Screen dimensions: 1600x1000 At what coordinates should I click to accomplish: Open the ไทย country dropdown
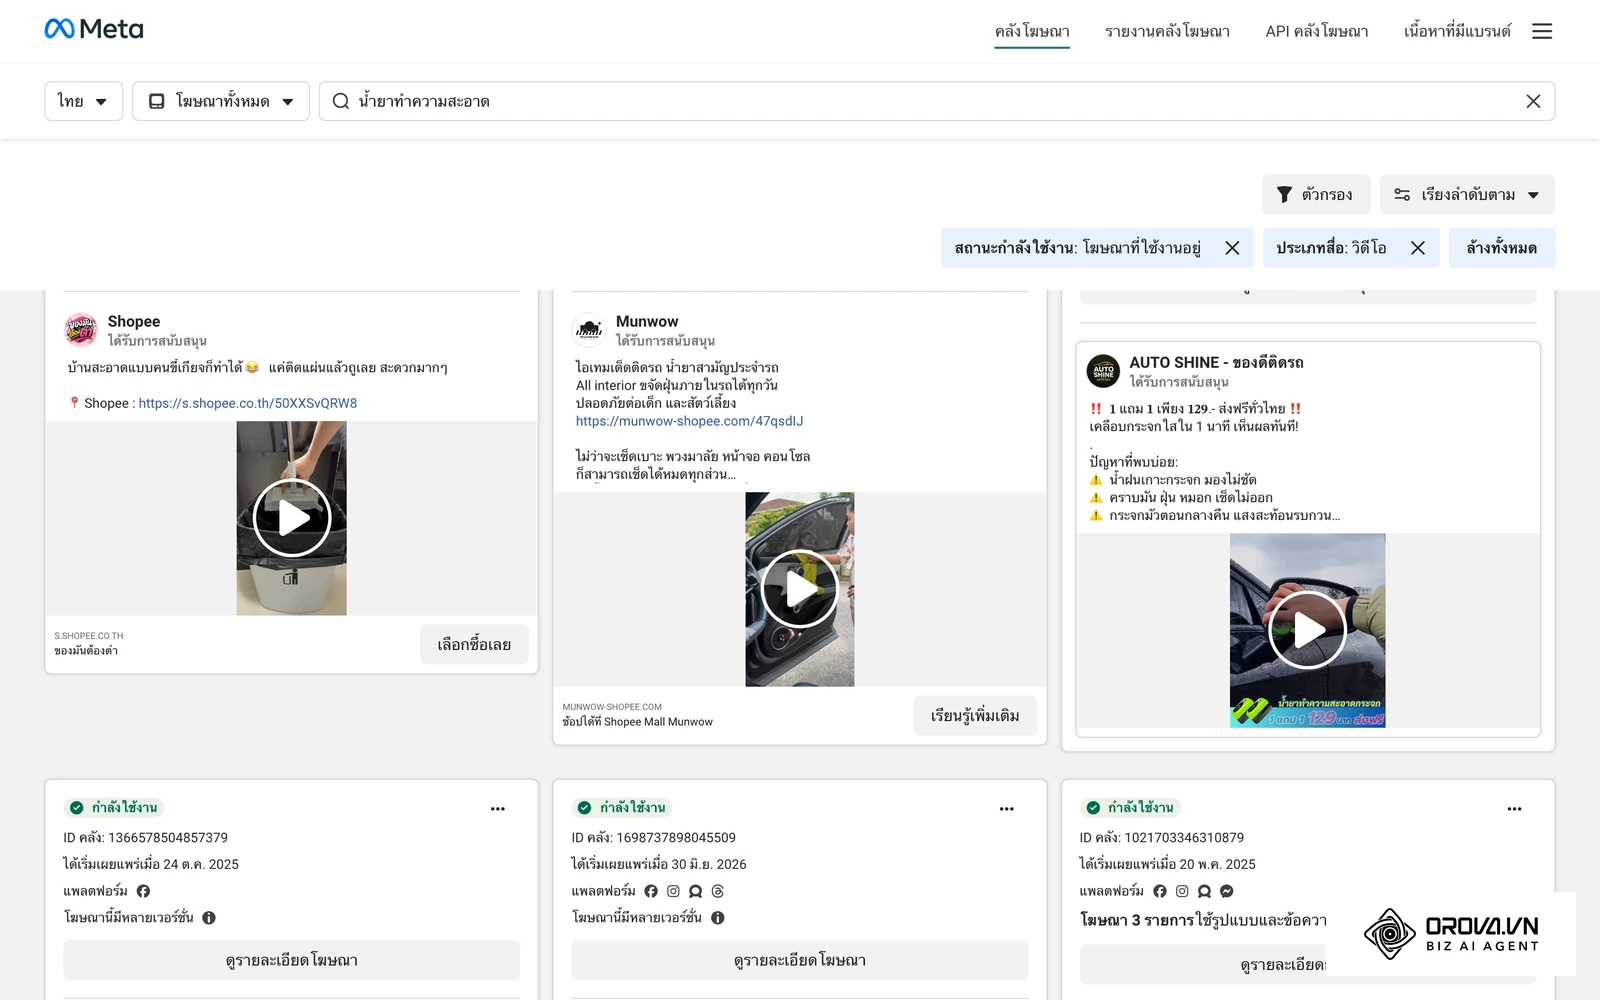(x=84, y=101)
